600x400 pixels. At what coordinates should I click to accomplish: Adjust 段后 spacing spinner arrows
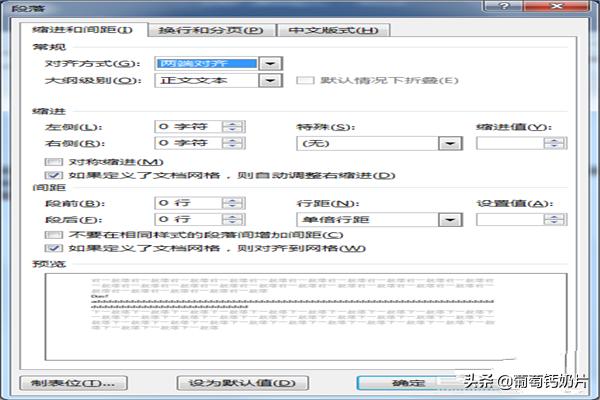233,219
